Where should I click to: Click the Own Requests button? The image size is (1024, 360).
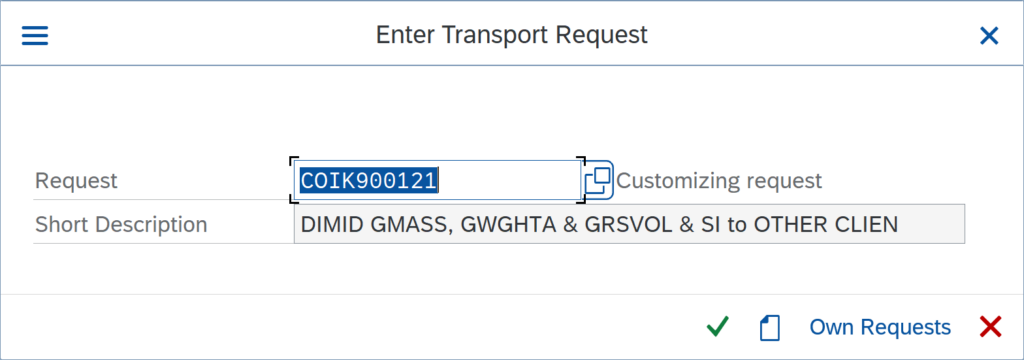(880, 327)
